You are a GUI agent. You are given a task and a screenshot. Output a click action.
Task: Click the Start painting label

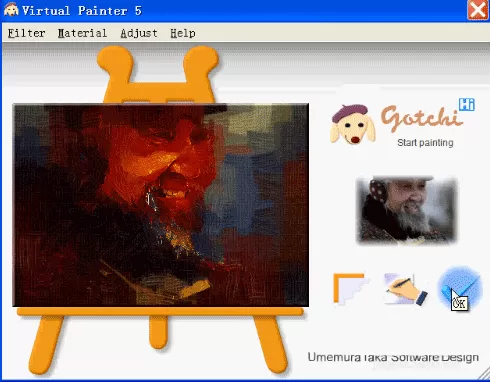point(425,143)
